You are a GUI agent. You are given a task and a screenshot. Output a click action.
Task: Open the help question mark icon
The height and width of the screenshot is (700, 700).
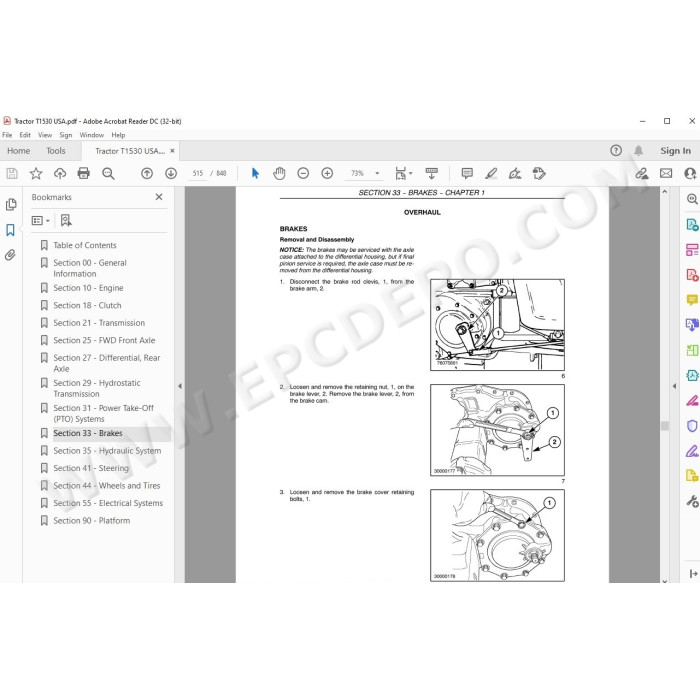coord(616,150)
